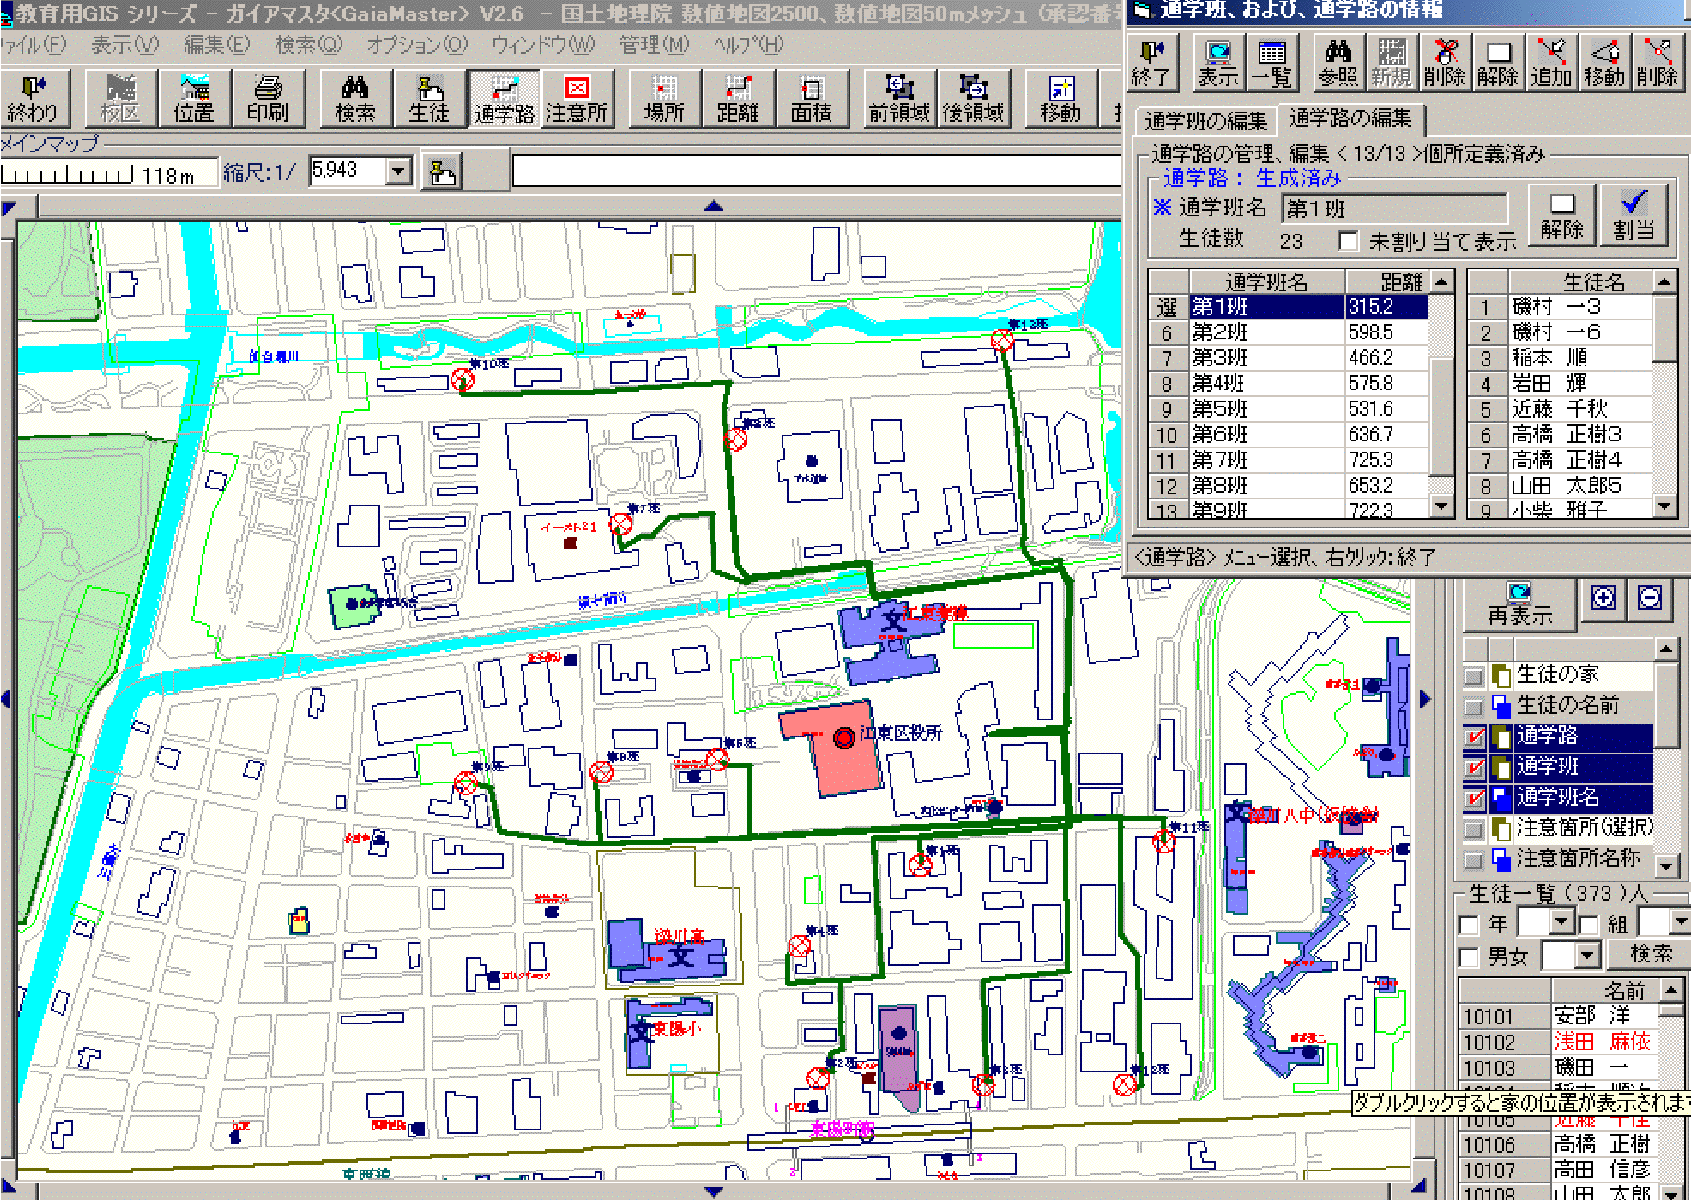Open the 表示(V) menu
The height and width of the screenshot is (1200, 1692).
point(125,45)
